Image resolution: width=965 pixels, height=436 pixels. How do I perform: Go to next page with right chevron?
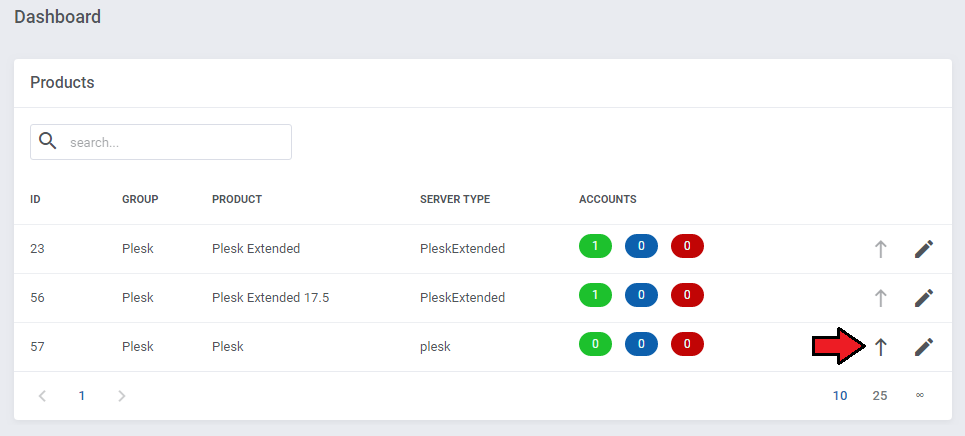(x=122, y=396)
